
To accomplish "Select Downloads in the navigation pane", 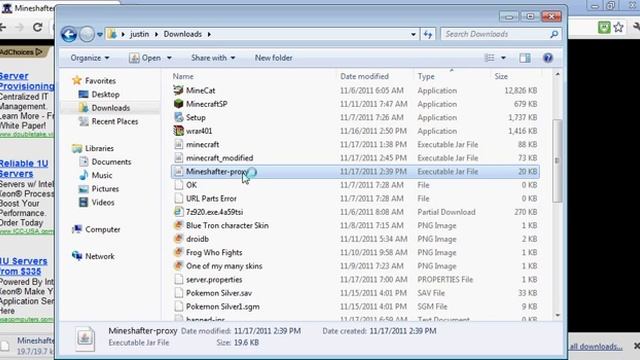I will point(110,108).
